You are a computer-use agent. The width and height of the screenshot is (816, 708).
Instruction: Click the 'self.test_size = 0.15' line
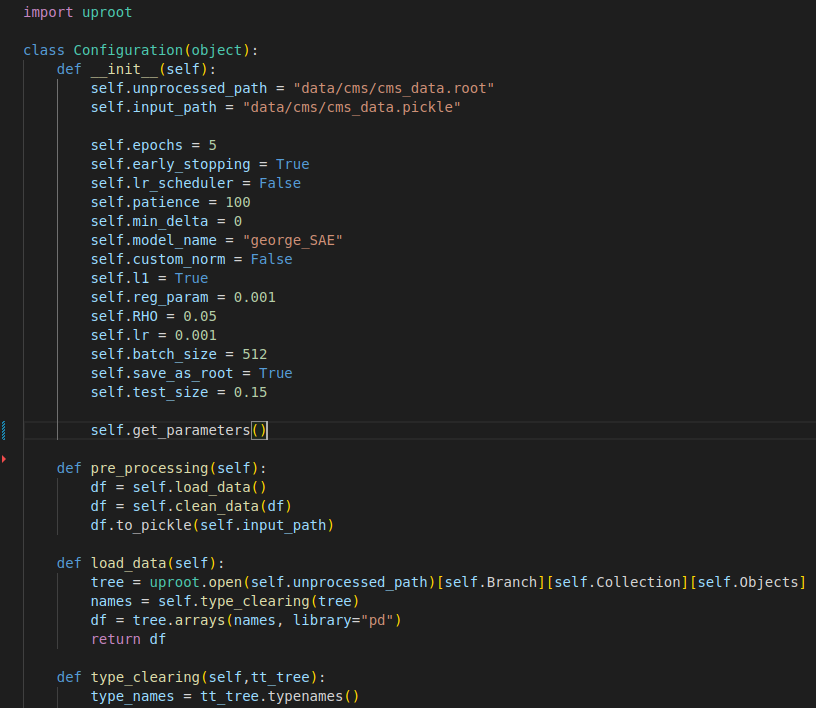tap(179, 392)
